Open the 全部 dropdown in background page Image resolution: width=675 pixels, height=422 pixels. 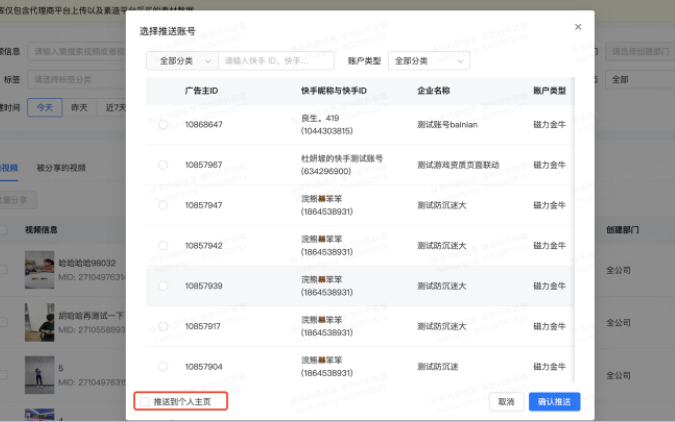(x=640, y=80)
